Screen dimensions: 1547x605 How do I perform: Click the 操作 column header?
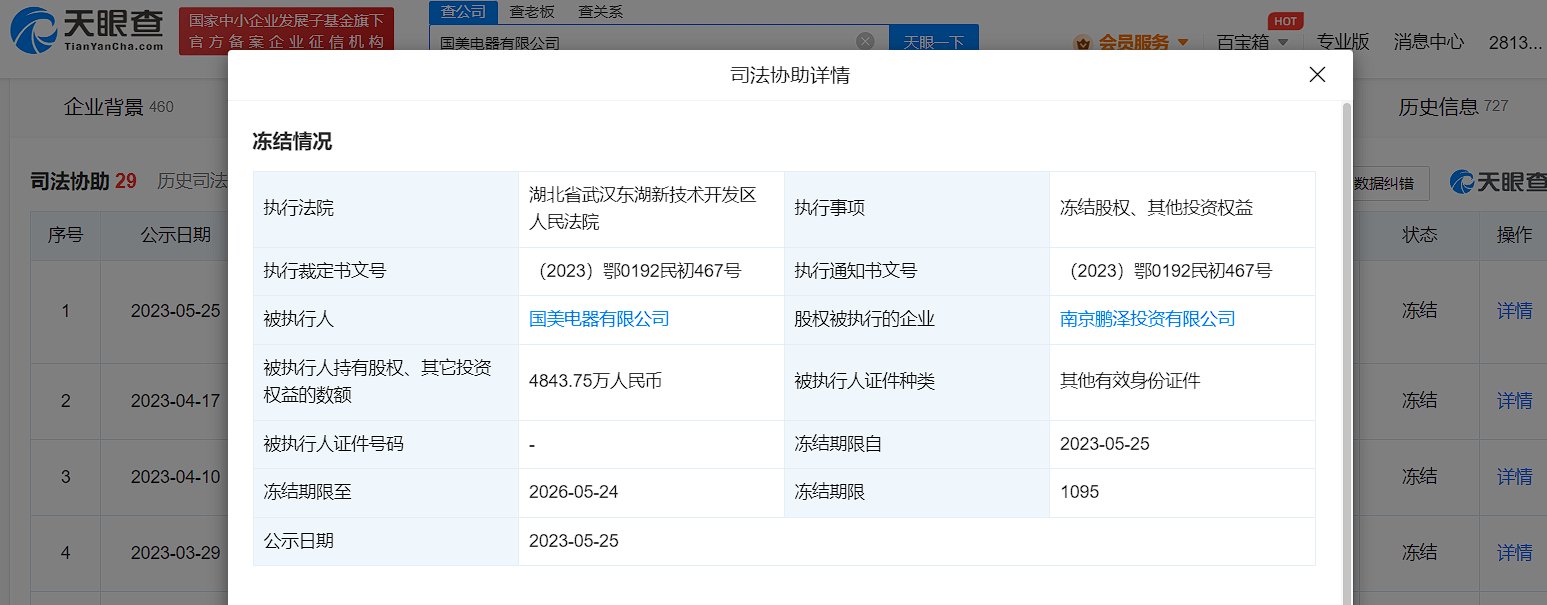coord(1514,235)
